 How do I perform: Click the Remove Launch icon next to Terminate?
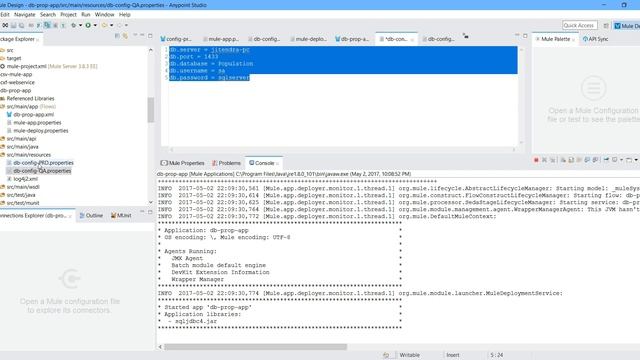544,160
